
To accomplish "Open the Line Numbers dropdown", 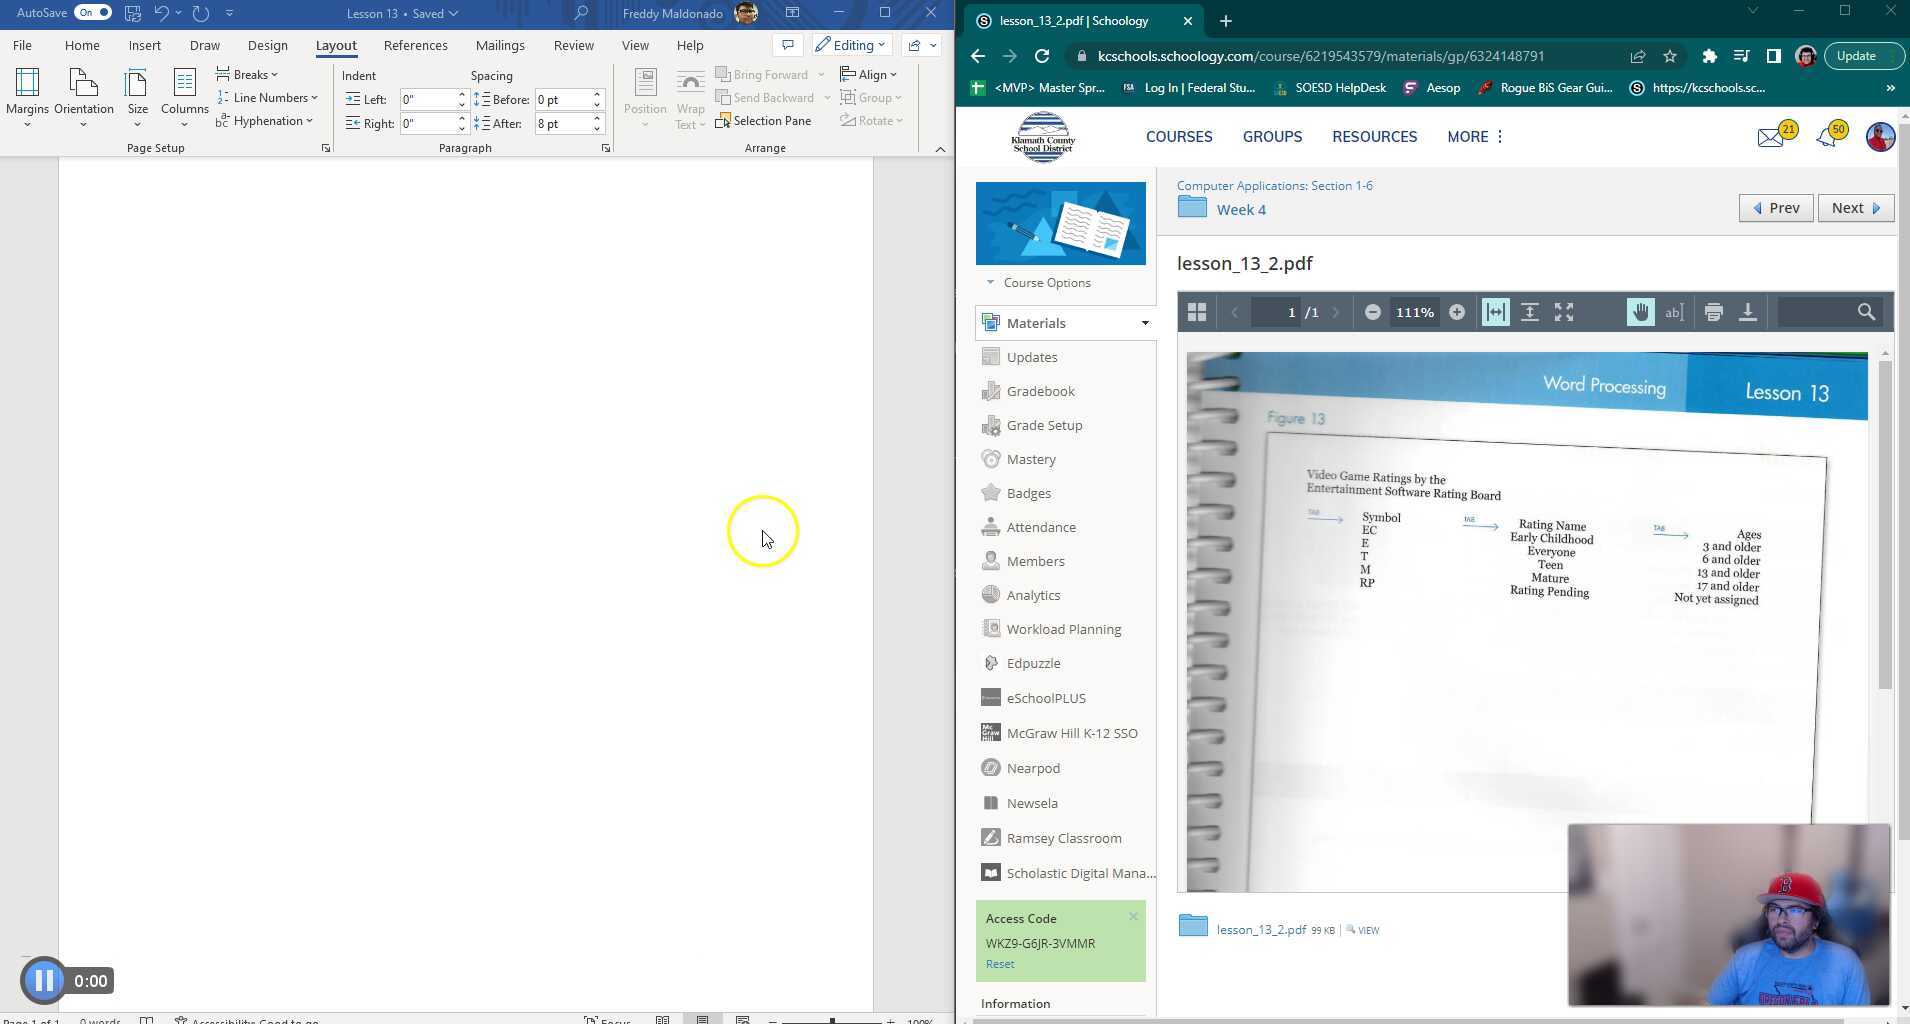I will [267, 98].
